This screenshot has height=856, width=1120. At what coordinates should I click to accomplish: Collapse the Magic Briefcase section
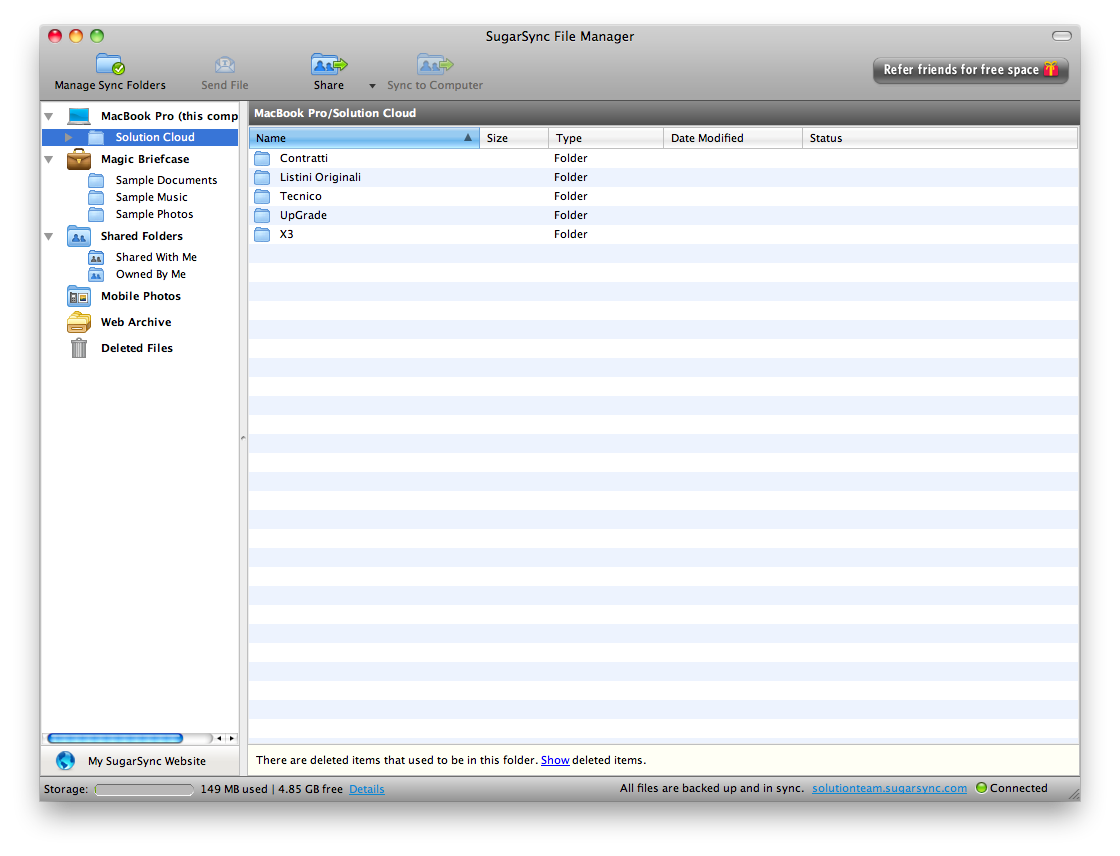coord(49,159)
